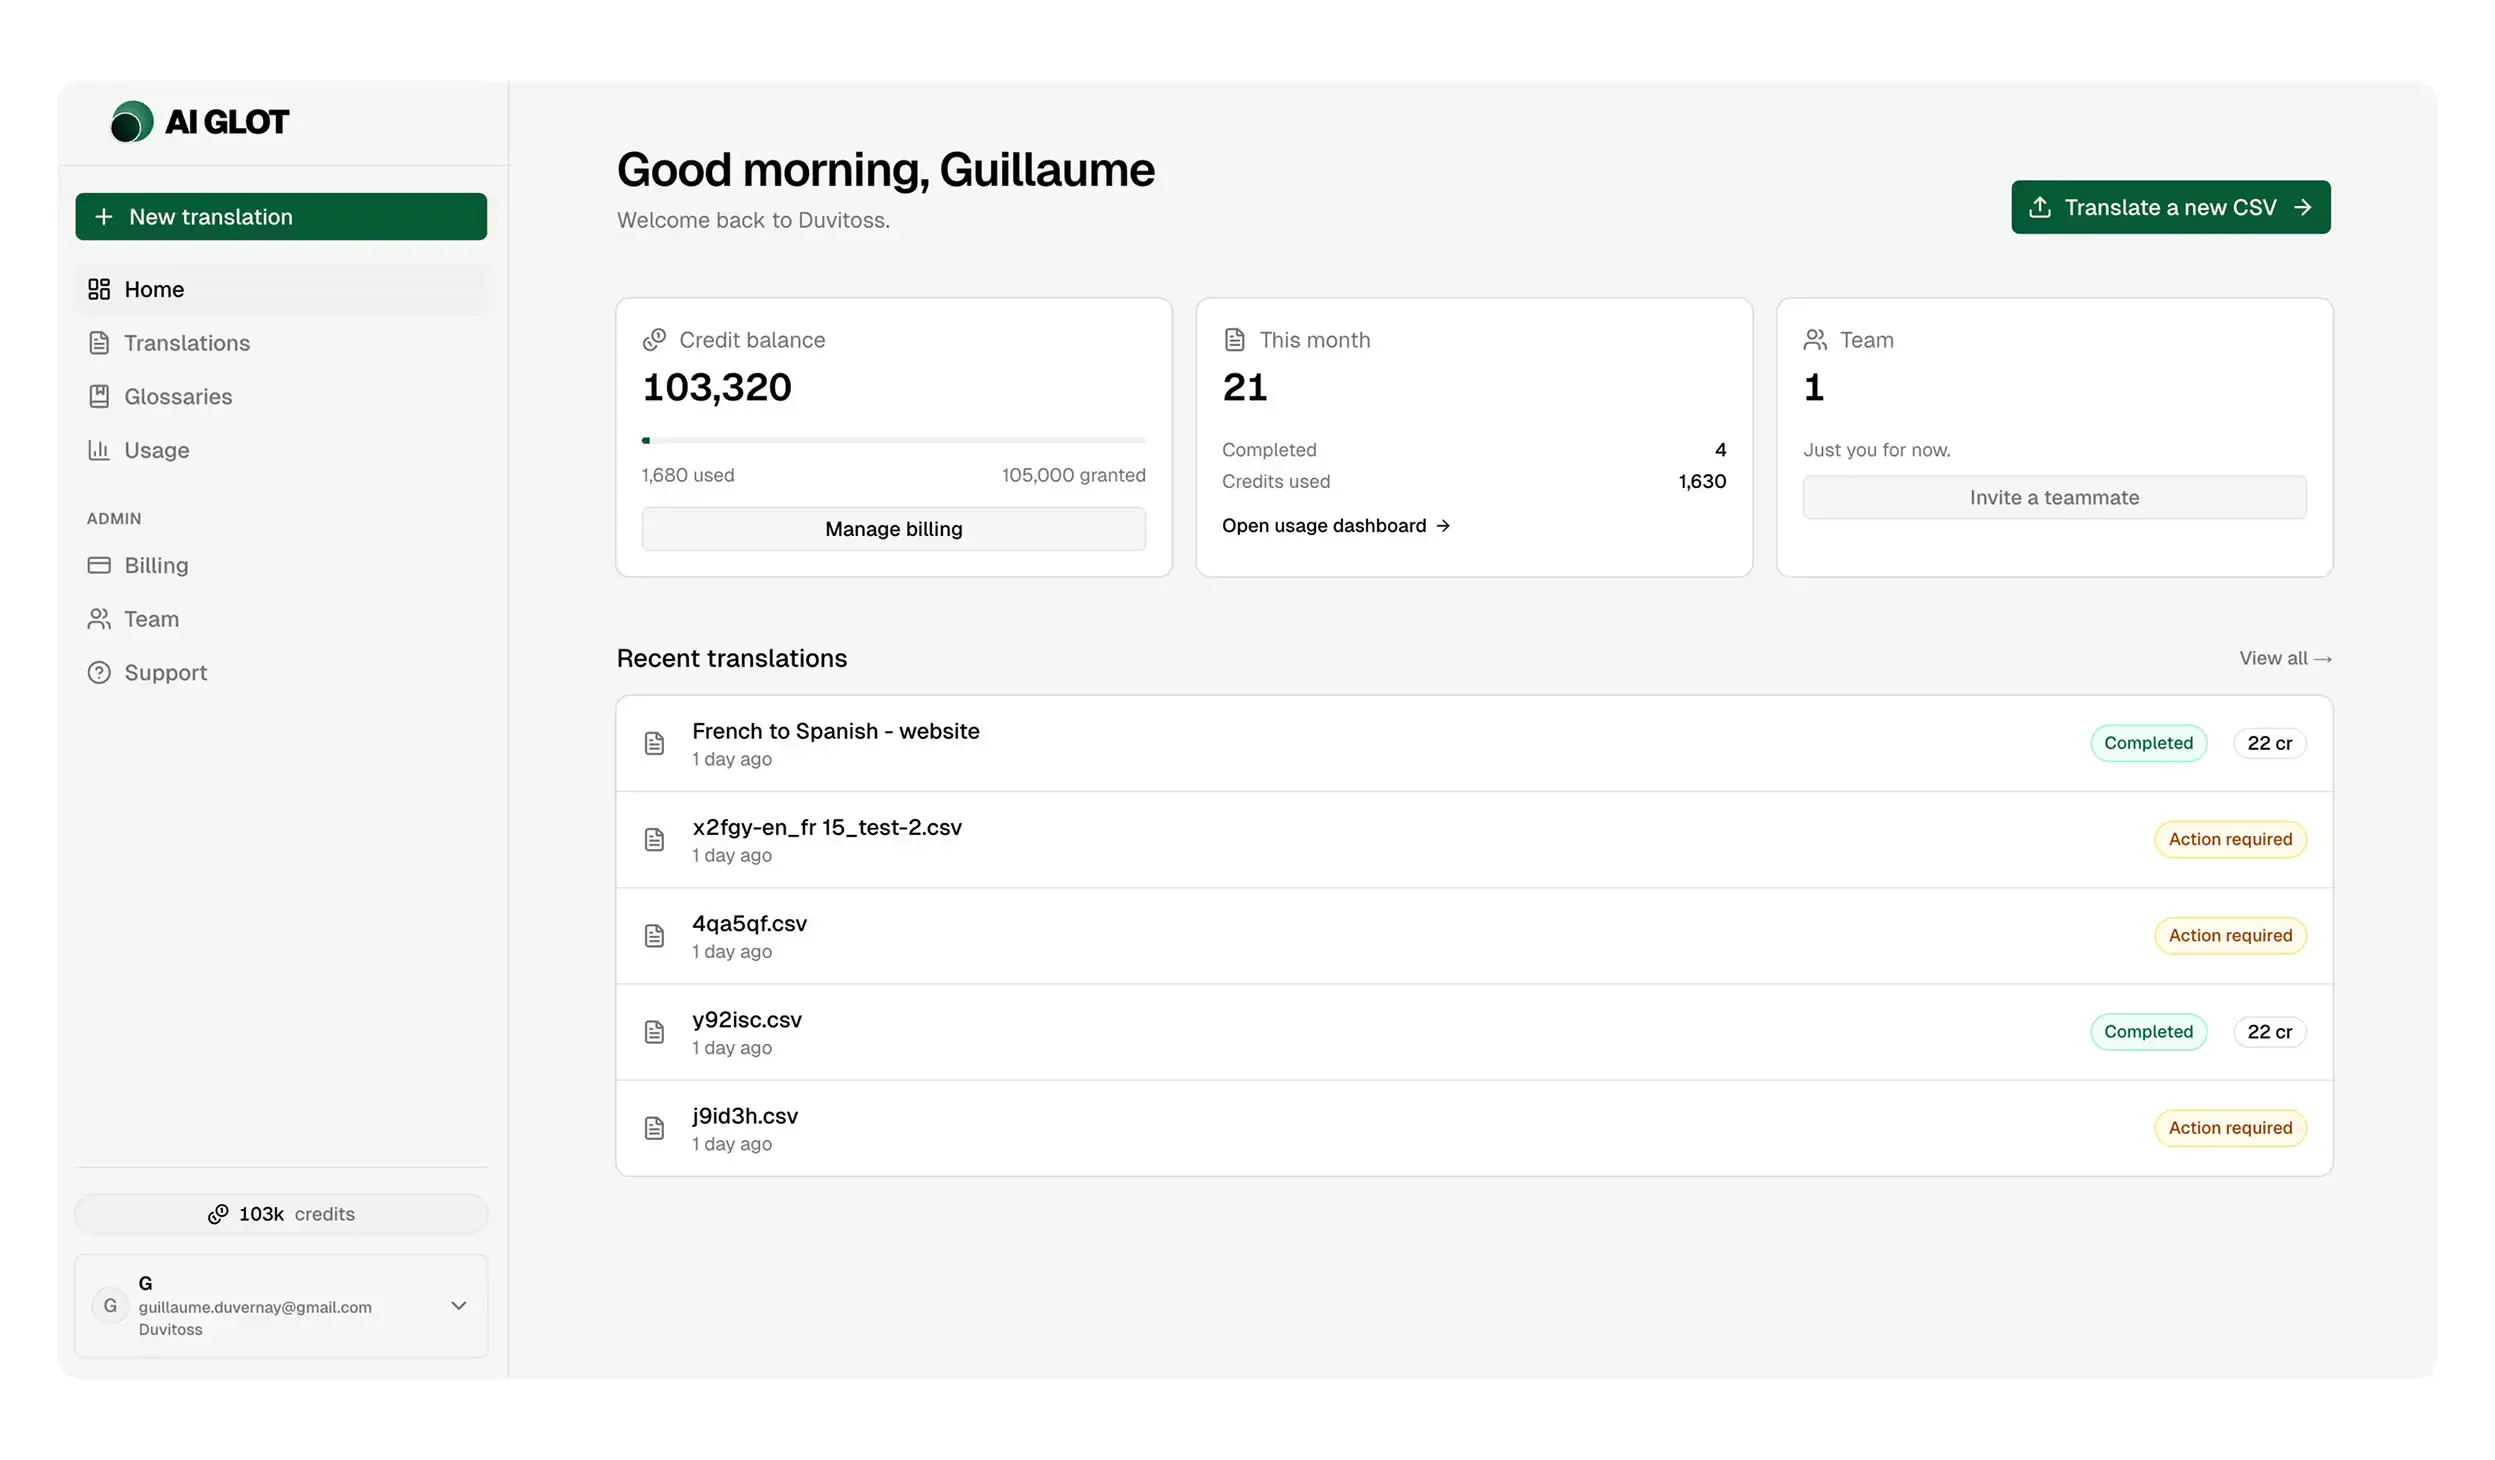Click the Glossaries book icon

pos(99,396)
